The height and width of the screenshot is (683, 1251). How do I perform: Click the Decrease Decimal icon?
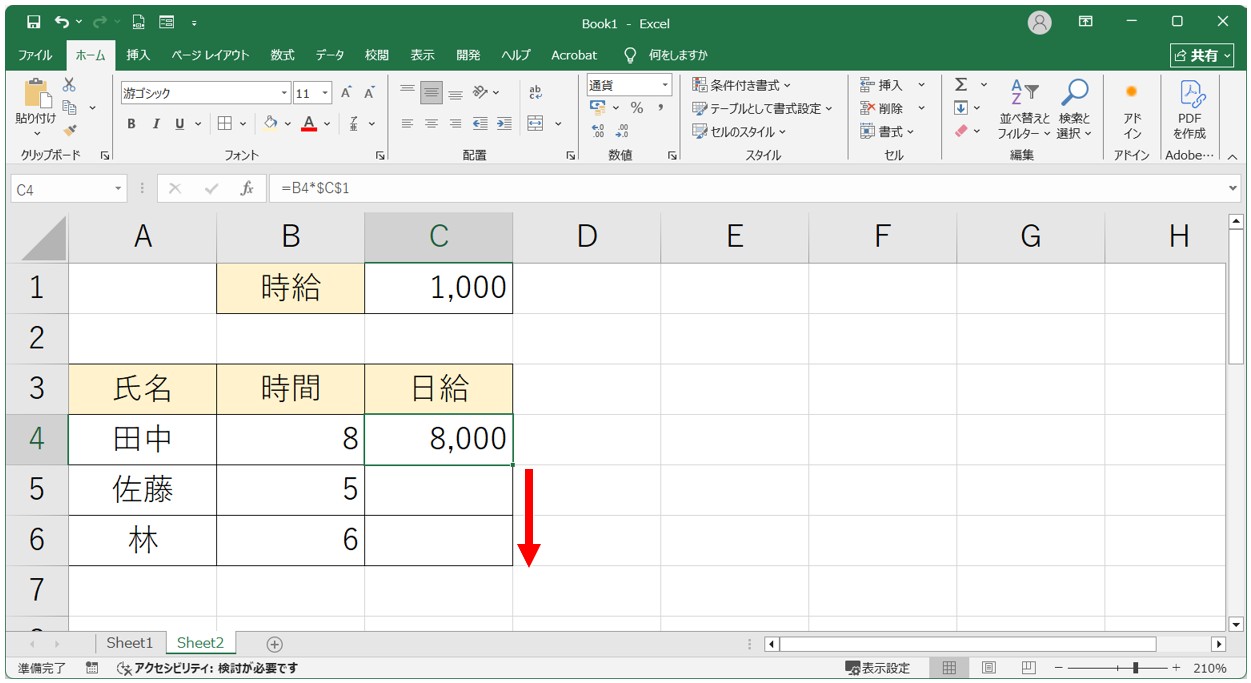coord(622,131)
